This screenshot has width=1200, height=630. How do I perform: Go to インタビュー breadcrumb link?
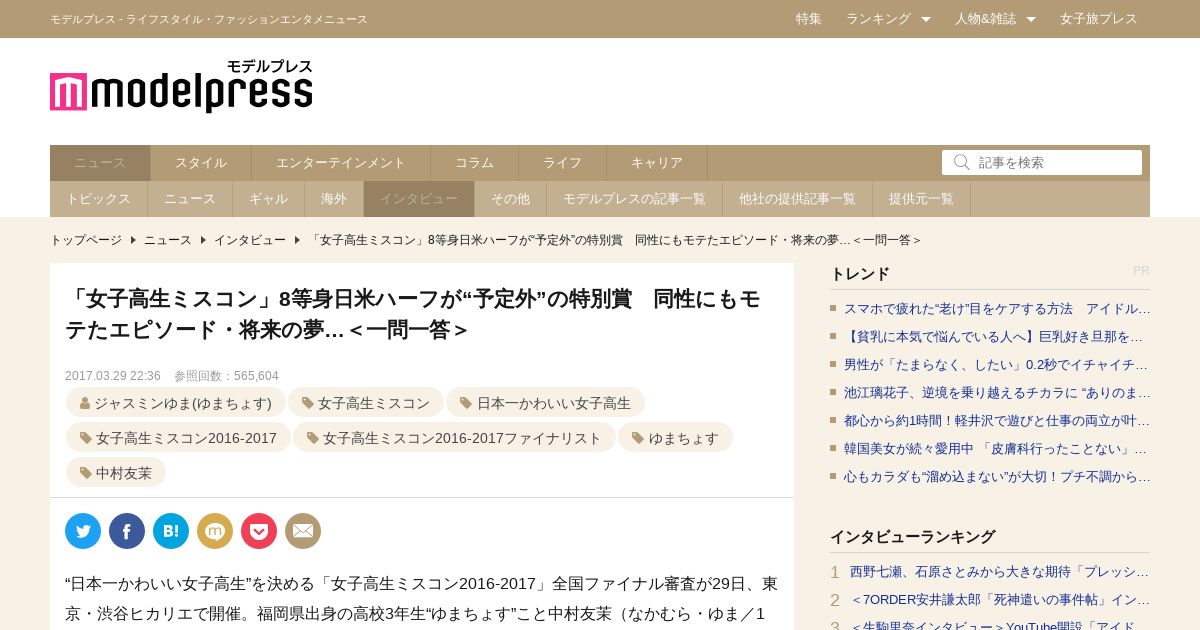[x=249, y=240]
